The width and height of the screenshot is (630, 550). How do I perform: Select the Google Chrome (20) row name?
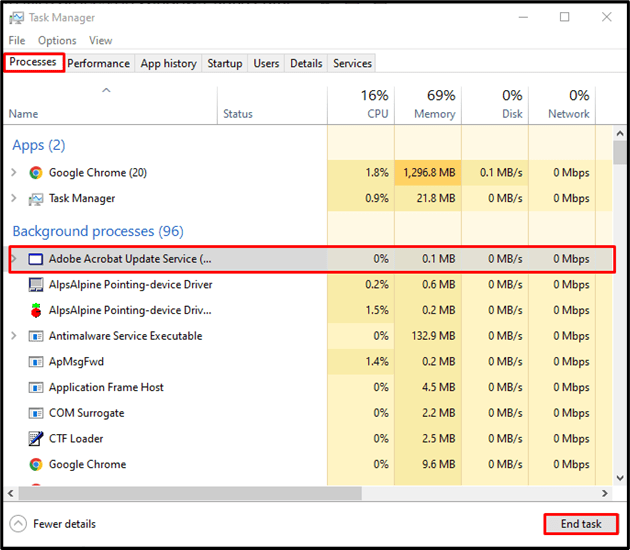[98, 173]
